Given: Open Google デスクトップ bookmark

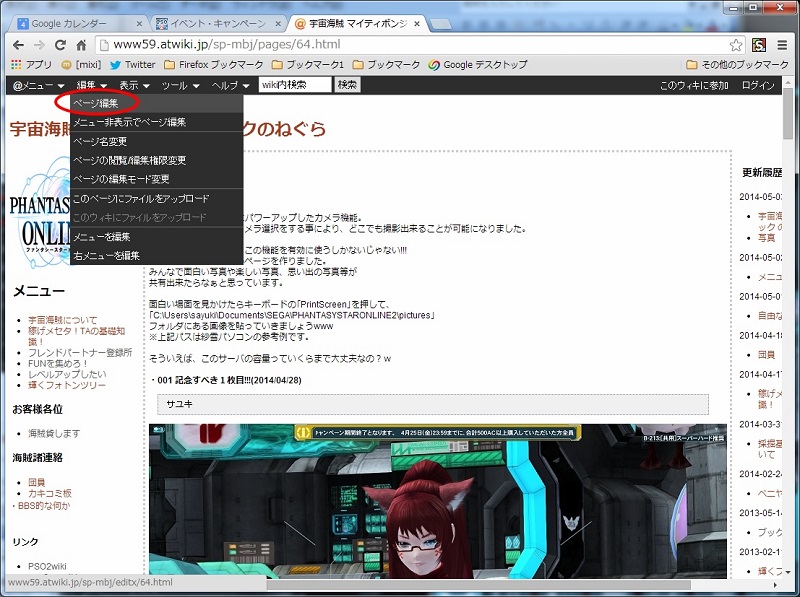Looking at the screenshot, I should tap(478, 65).
